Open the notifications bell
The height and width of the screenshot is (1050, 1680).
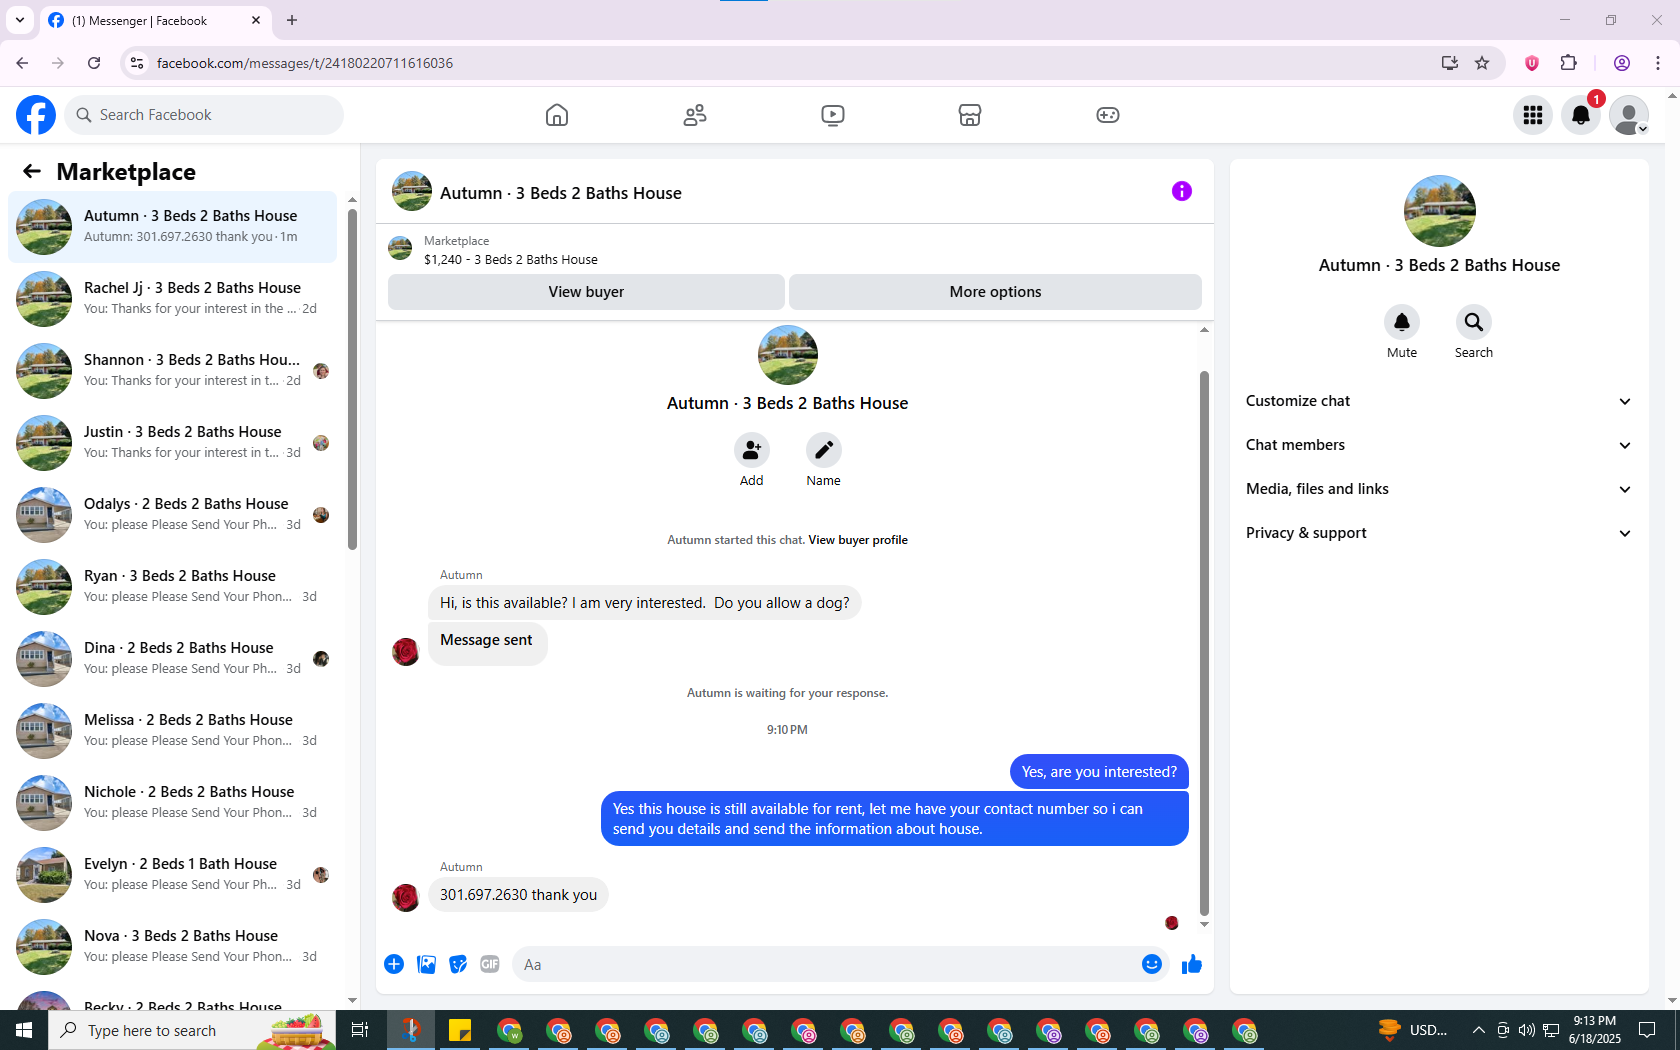[1581, 115]
